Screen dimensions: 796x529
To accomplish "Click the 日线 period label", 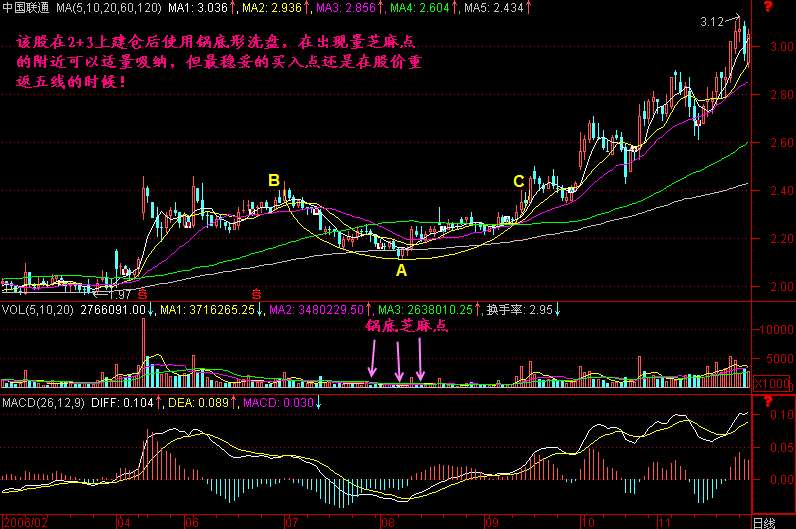I will [x=763, y=522].
